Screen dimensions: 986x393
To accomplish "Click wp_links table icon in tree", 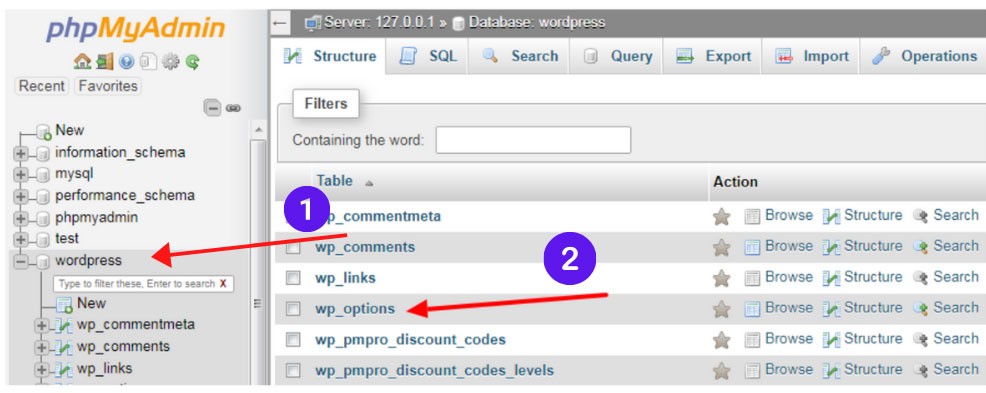I will (x=63, y=368).
